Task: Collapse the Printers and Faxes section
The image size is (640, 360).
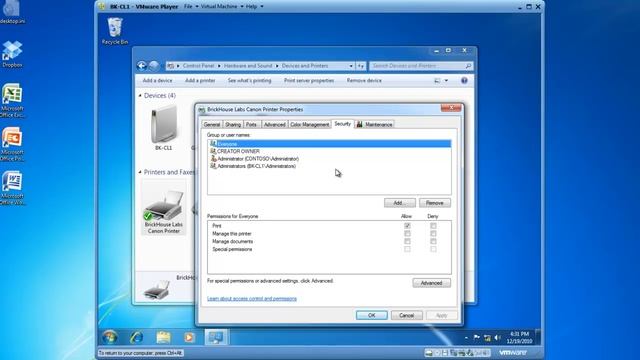Action: 140,172
